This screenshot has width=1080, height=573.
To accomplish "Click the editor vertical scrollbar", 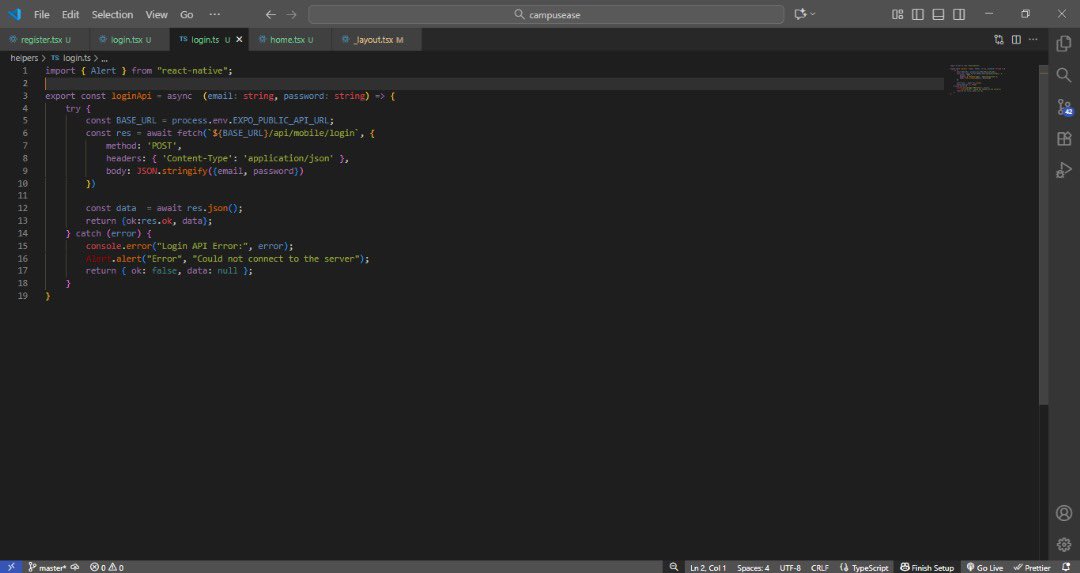I will (1043, 234).
